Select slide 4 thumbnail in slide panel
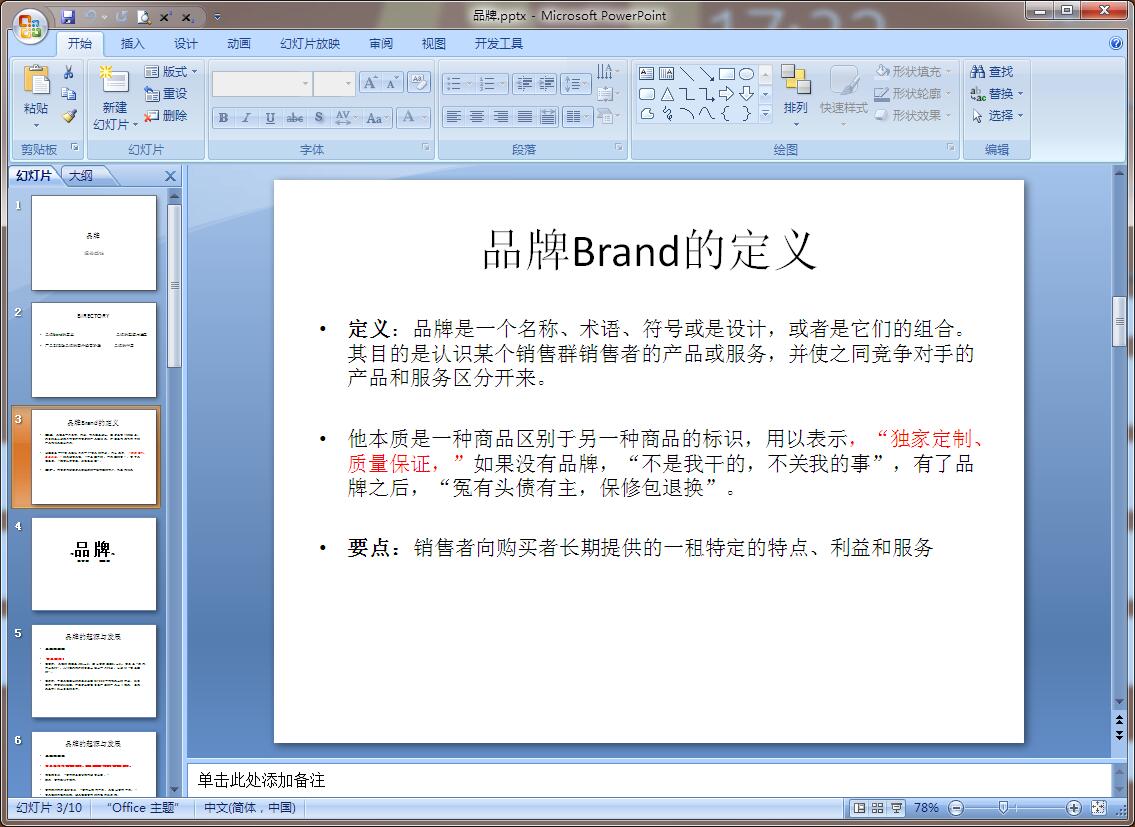This screenshot has width=1135, height=827. coord(94,563)
